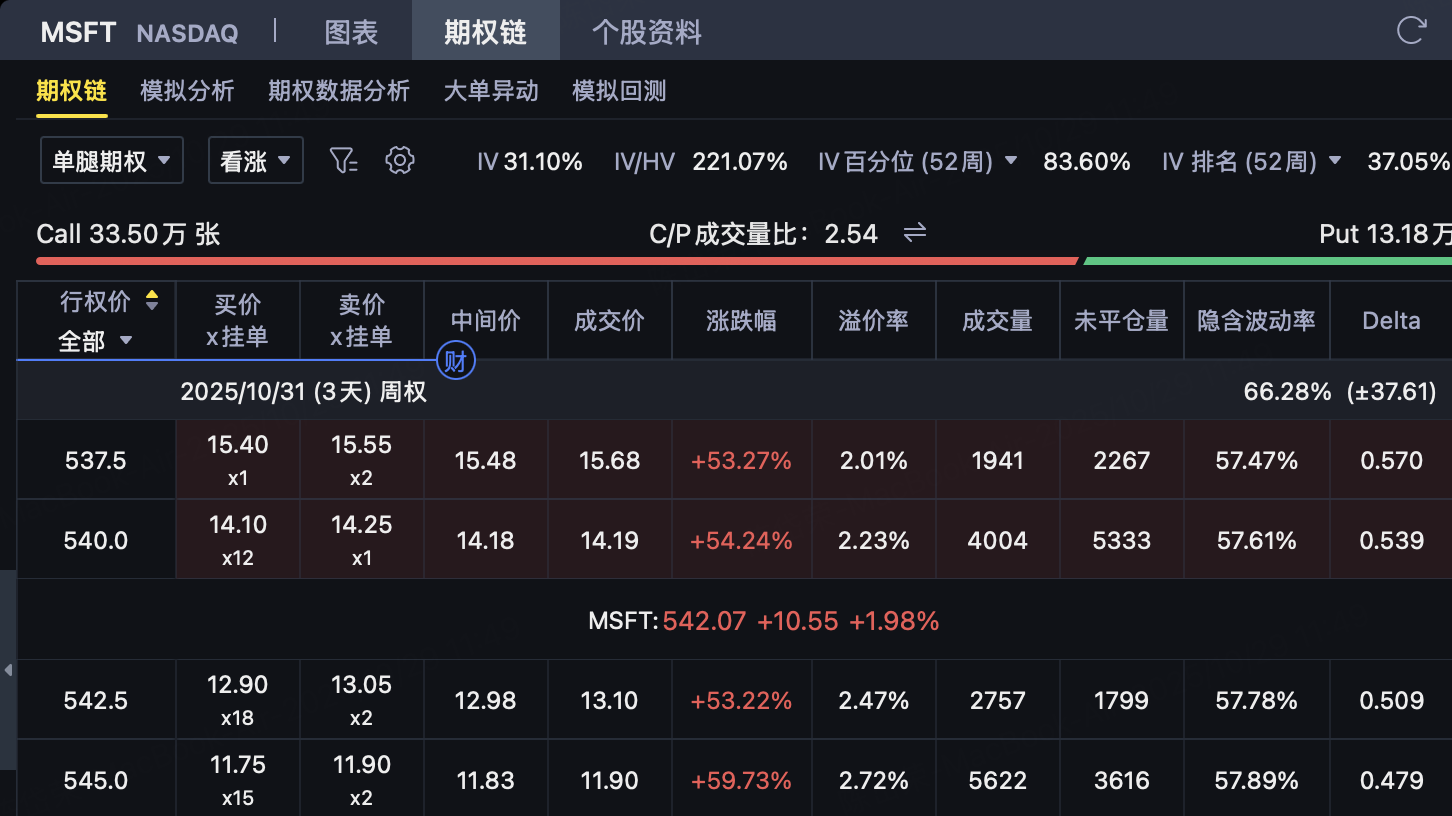Switch to the 图表 tab
The width and height of the screenshot is (1452, 816).
352,31
